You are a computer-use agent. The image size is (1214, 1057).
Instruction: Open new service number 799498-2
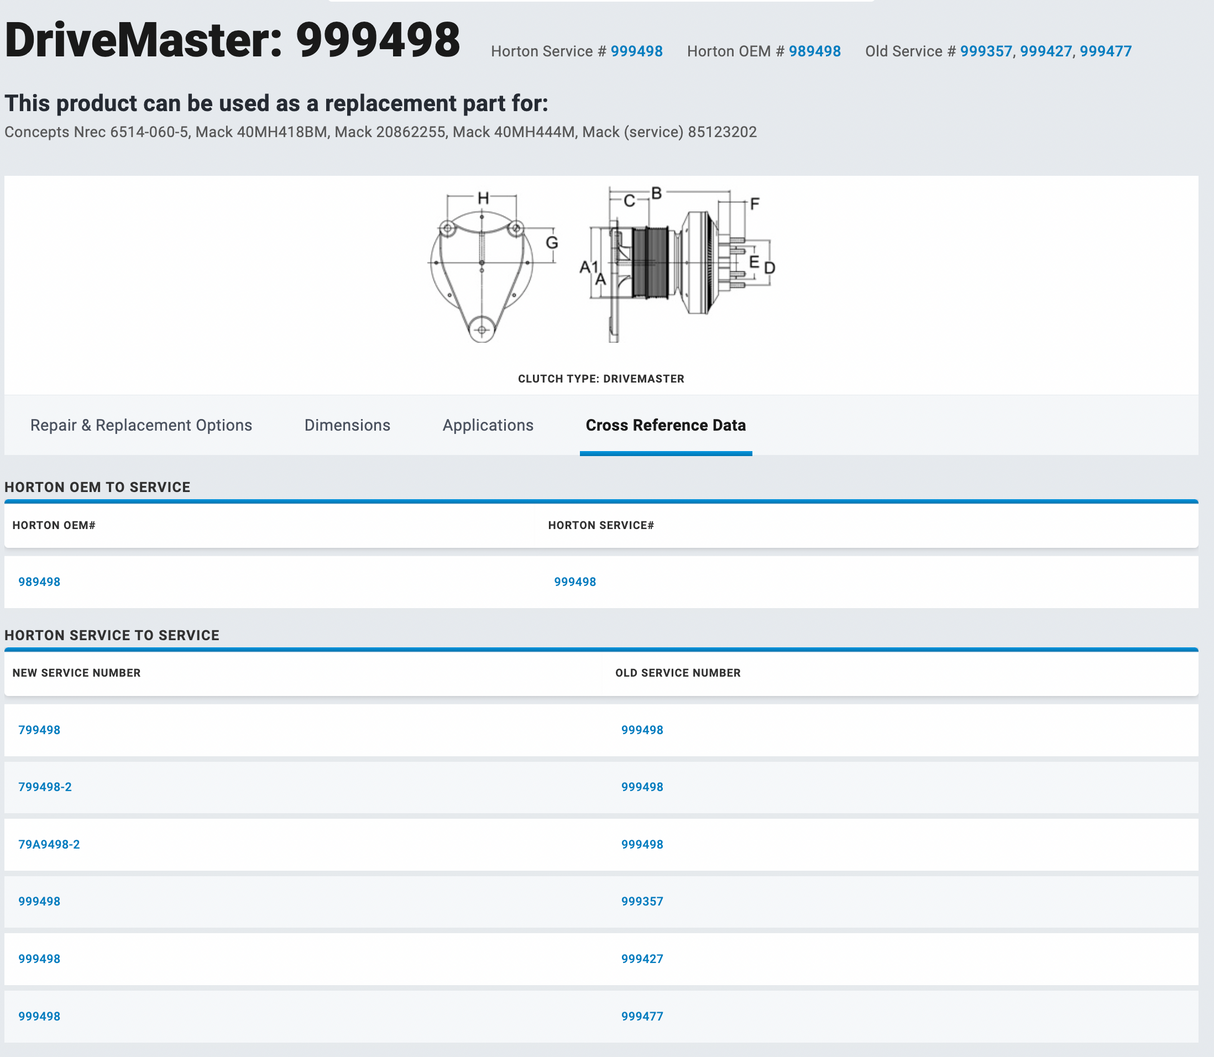pyautogui.click(x=45, y=787)
